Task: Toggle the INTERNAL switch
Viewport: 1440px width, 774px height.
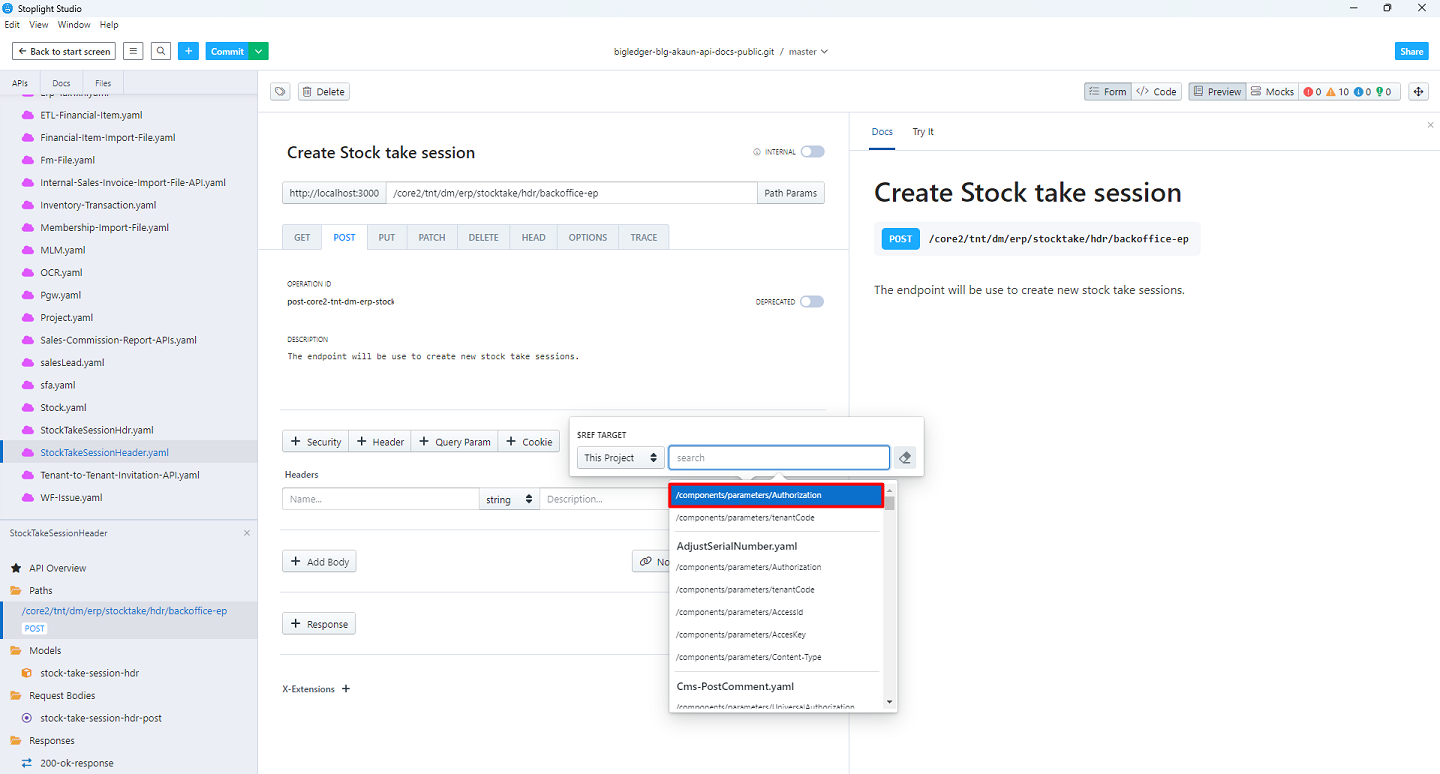Action: (x=812, y=152)
